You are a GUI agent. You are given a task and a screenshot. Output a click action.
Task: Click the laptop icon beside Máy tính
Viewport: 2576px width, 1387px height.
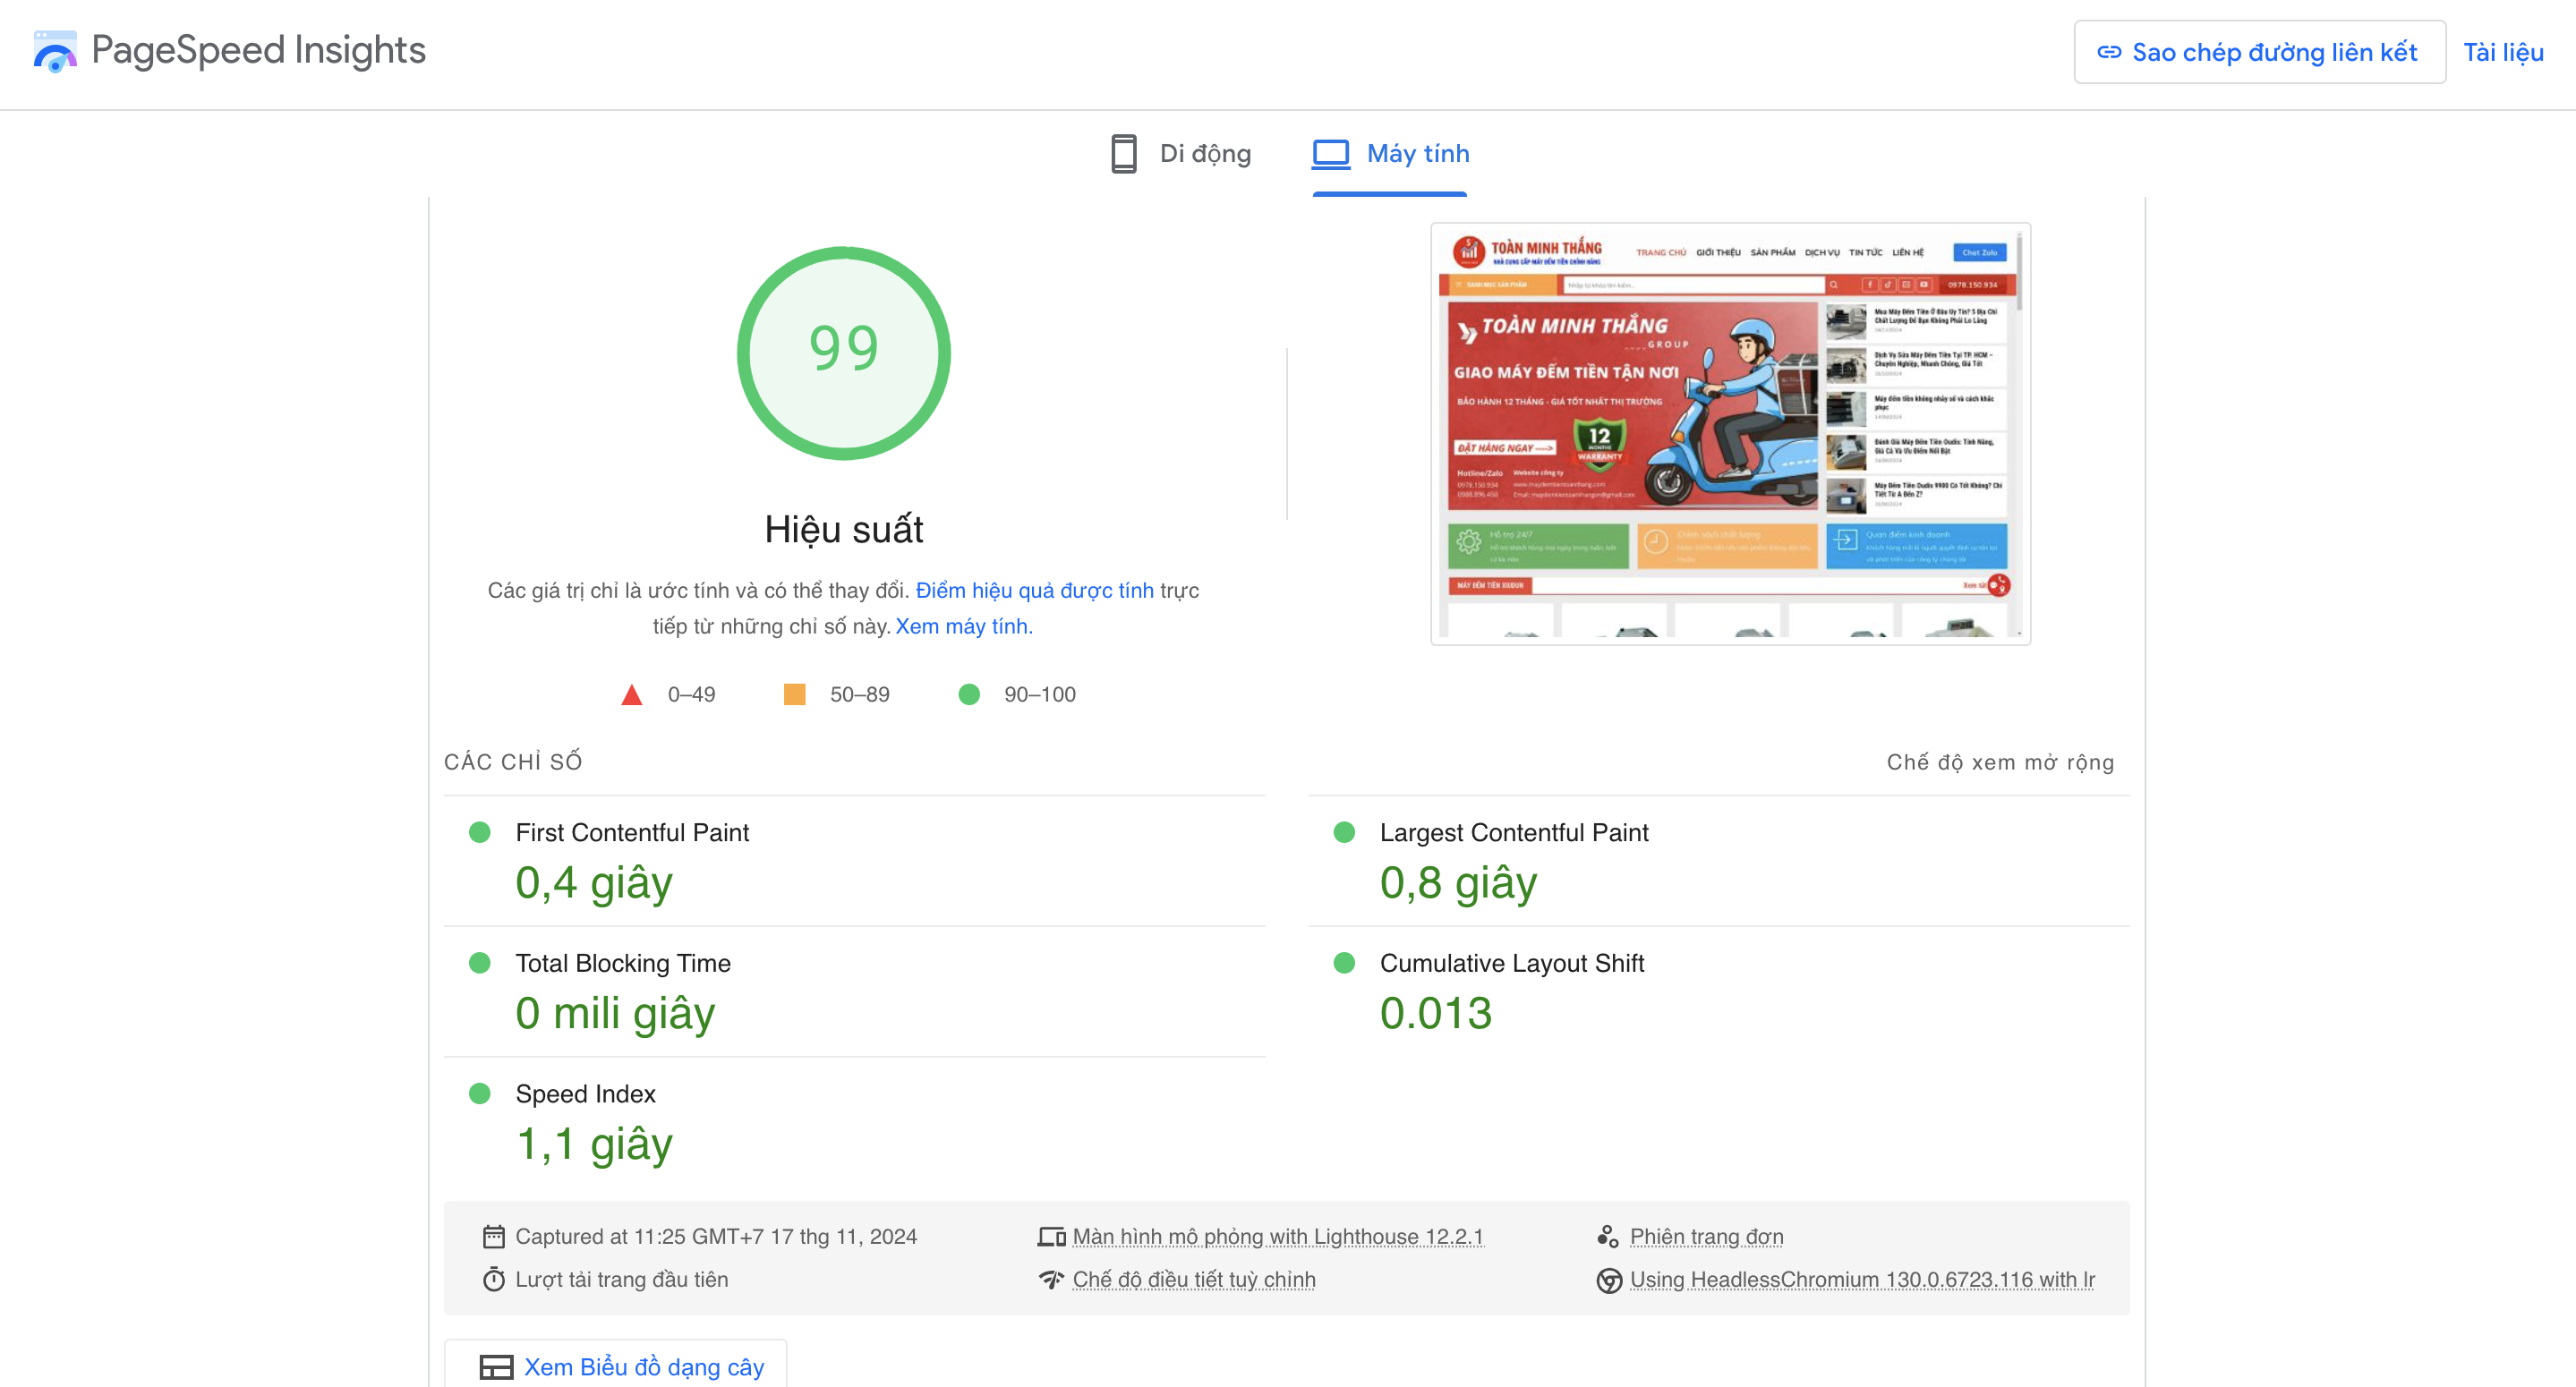point(1330,154)
